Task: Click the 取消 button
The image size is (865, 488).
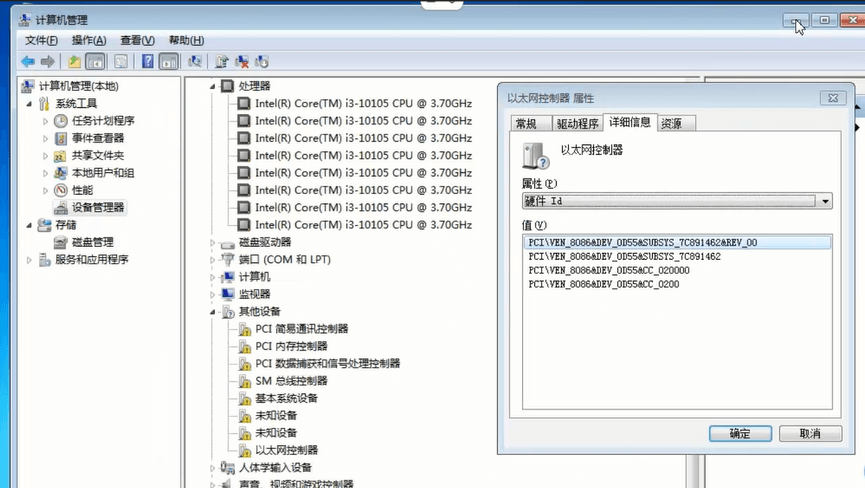Action: pyautogui.click(x=810, y=433)
